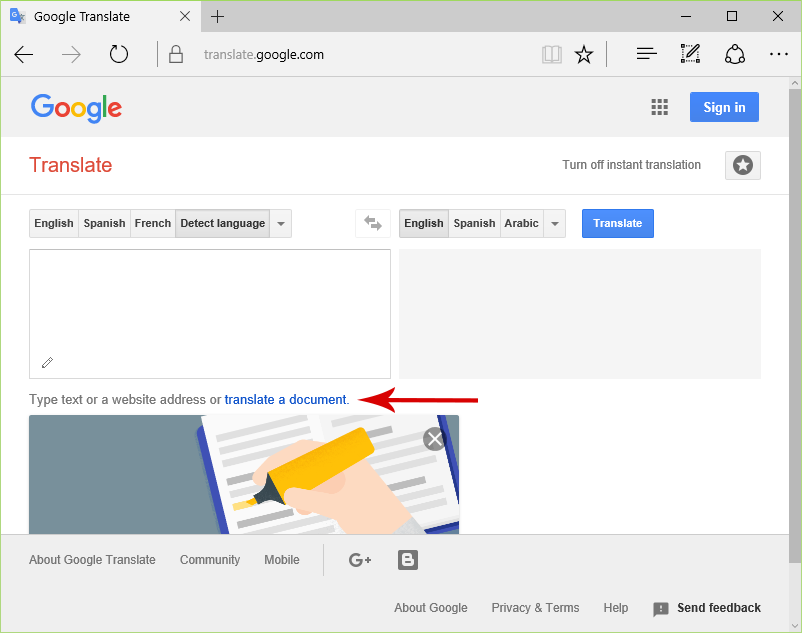Switch to Detect language
The width and height of the screenshot is (802, 633).
pos(222,223)
